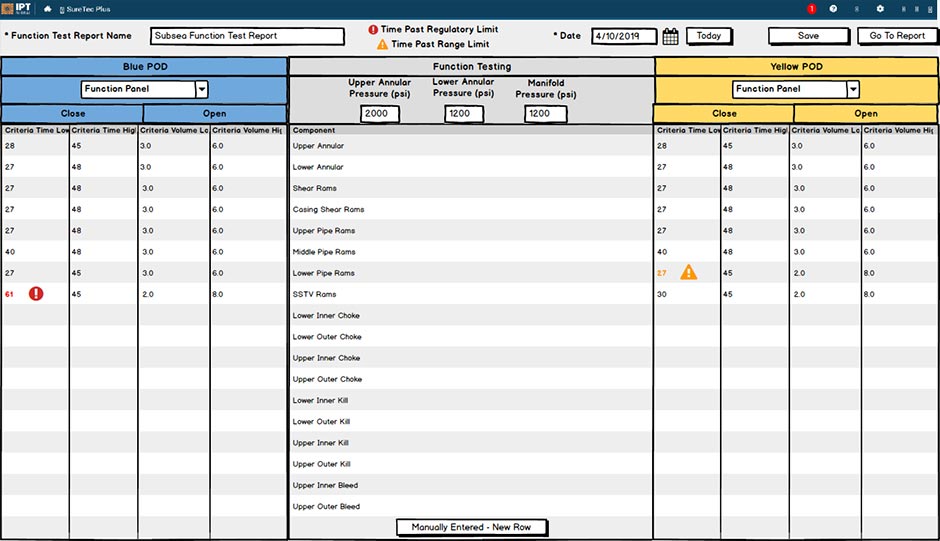Select the Blue POD Open tab

(x=215, y=114)
